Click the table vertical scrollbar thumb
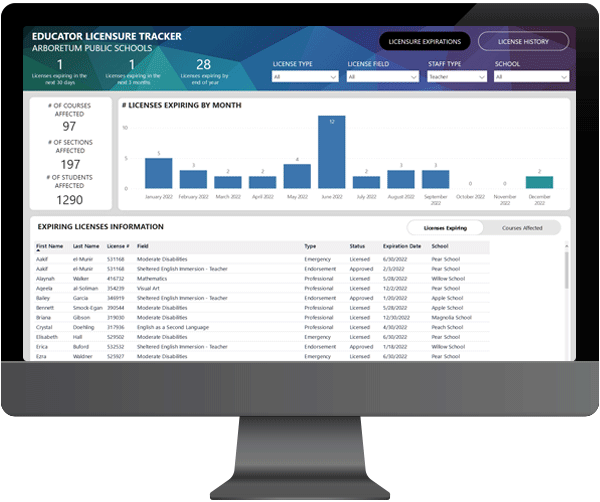The height and width of the screenshot is (502, 600). [x=566, y=270]
